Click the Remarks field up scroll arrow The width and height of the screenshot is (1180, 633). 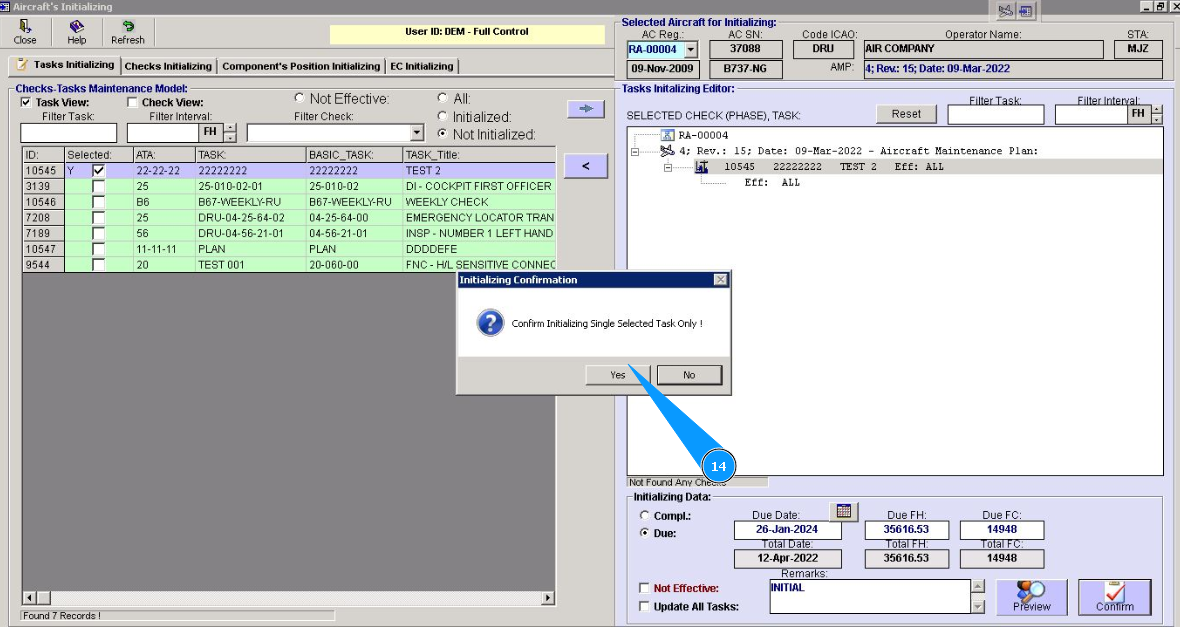[978, 586]
